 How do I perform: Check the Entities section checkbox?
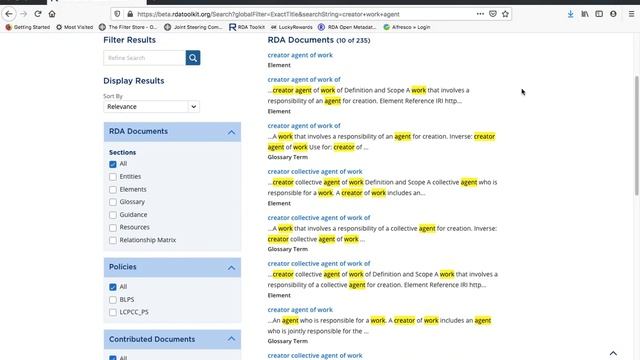[113, 177]
